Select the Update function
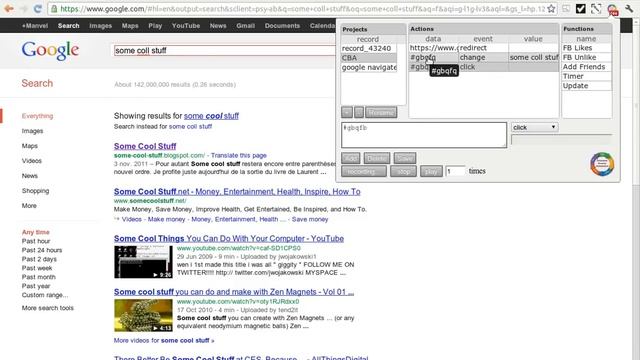640x360 pixels. [x=587, y=86]
